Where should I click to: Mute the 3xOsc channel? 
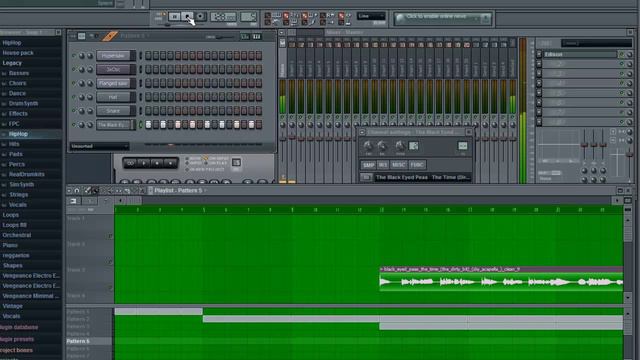(x=74, y=69)
